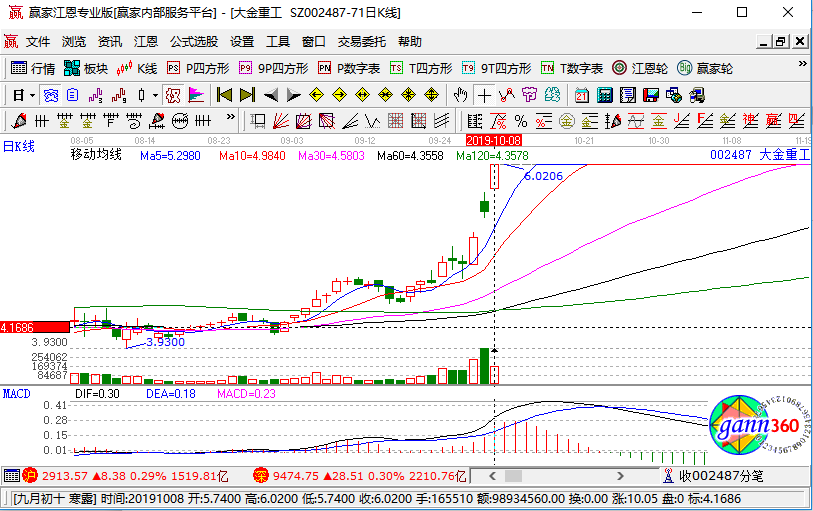Click the highlighted date 2019-10-08 marker

[x=494, y=140]
